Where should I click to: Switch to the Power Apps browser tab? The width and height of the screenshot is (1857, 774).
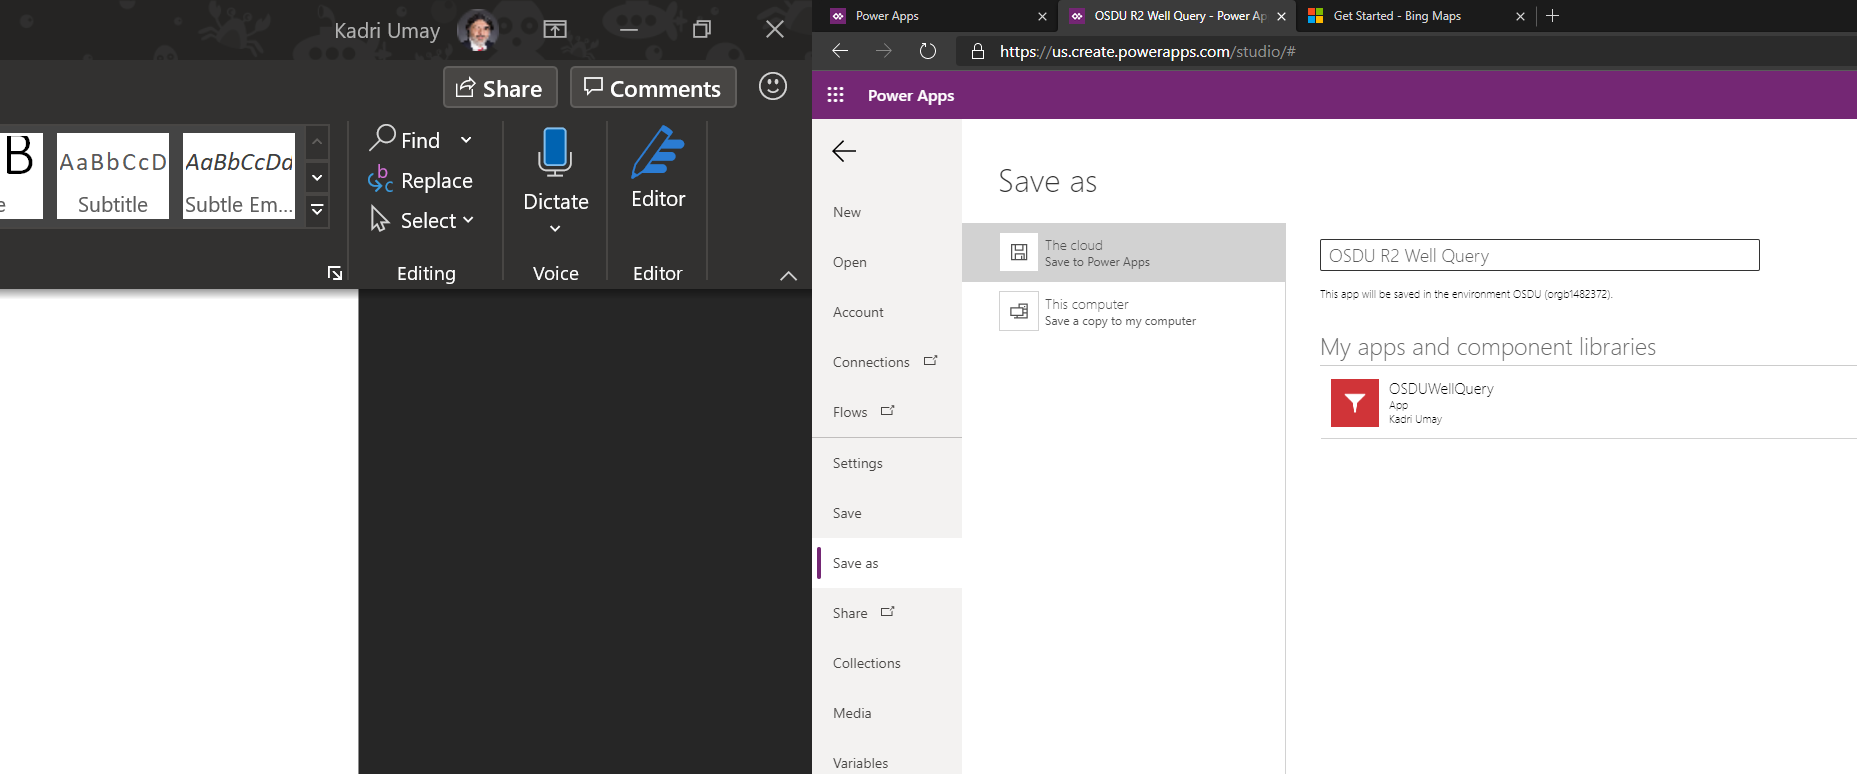pos(936,16)
